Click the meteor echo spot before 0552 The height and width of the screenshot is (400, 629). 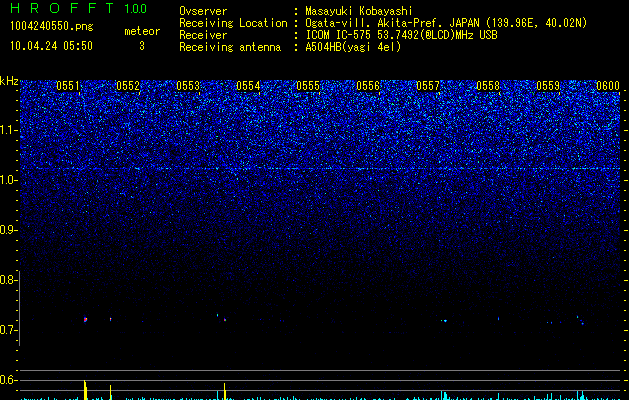click(x=110, y=319)
